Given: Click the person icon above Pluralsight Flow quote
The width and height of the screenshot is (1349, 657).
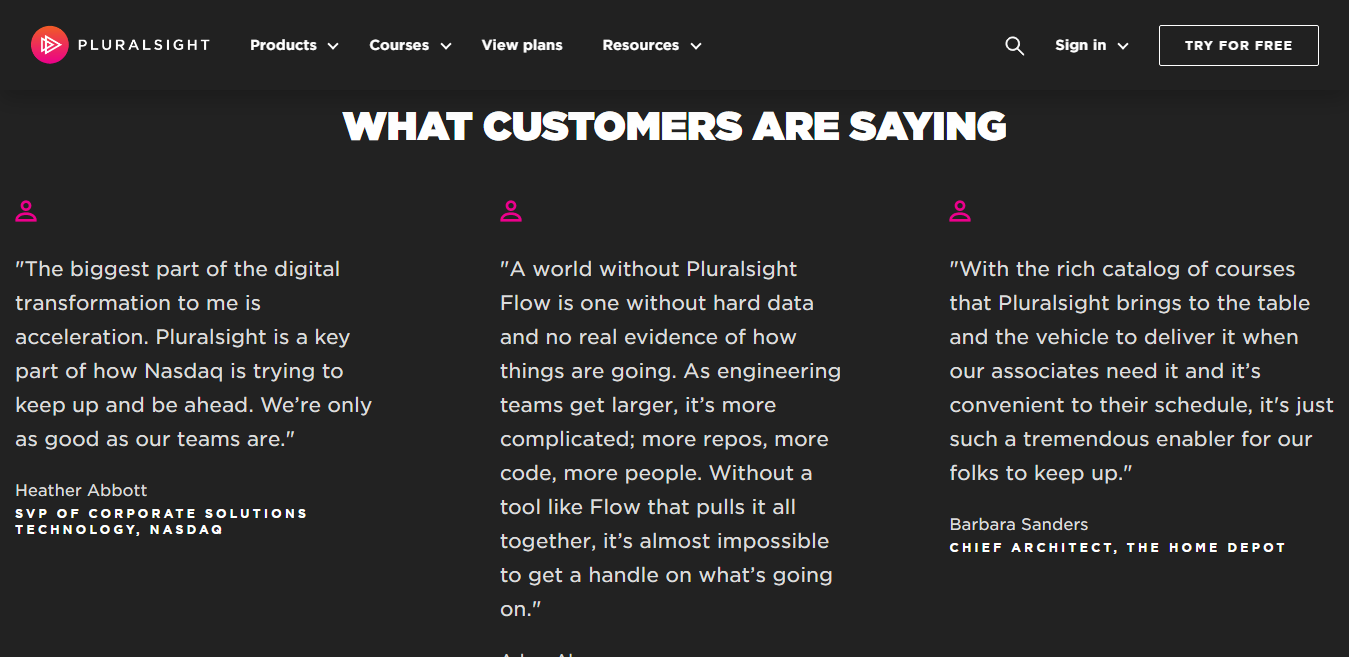Looking at the screenshot, I should click(x=511, y=211).
